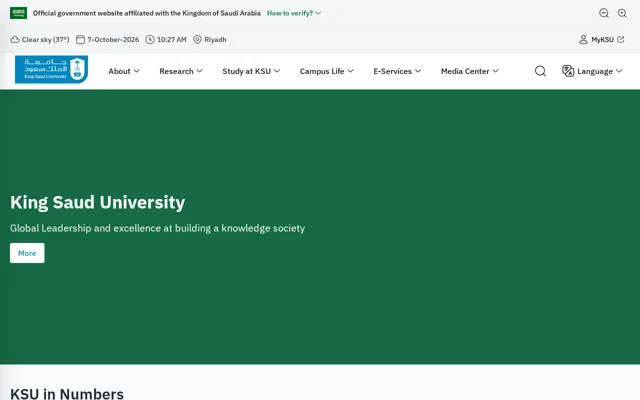The image size is (640, 400).
Task: Click the King Saud University logo
Action: [51, 69]
